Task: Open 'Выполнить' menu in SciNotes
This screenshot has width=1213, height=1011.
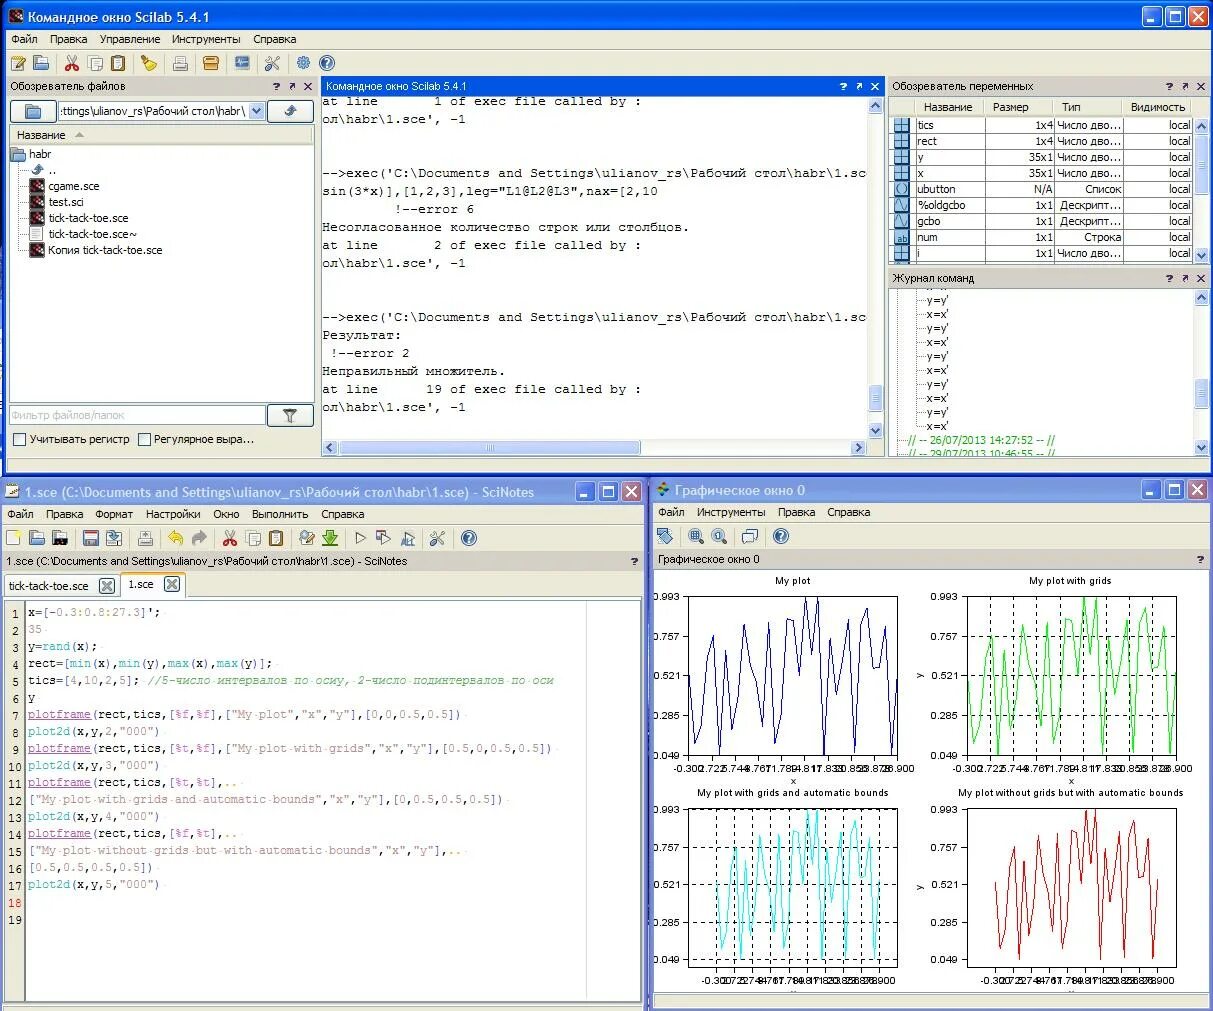Action: [x=280, y=514]
